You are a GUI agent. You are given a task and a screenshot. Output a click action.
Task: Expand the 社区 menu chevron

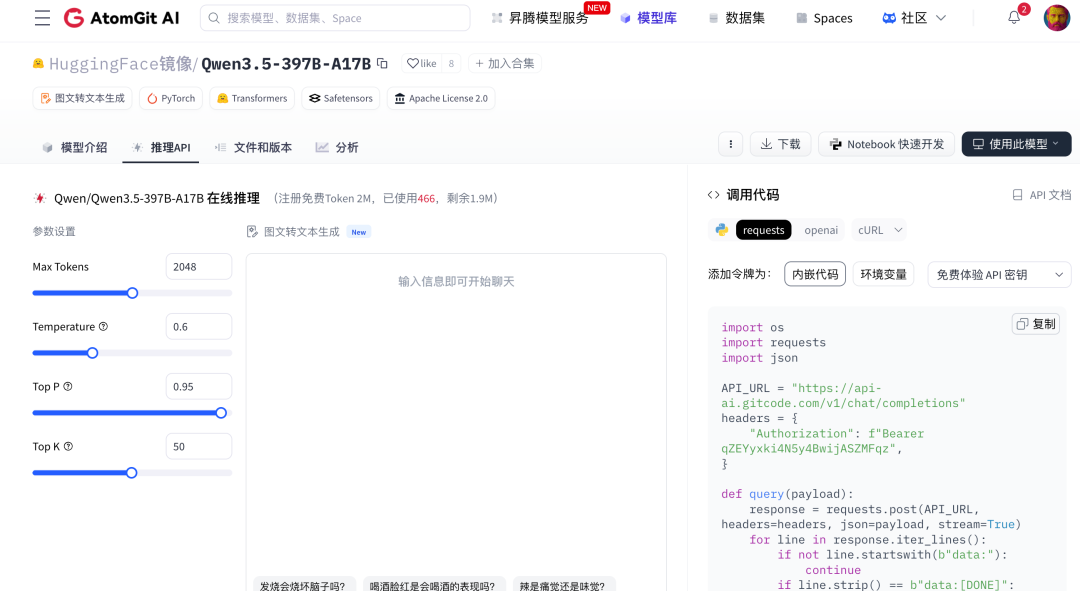[x=941, y=18]
